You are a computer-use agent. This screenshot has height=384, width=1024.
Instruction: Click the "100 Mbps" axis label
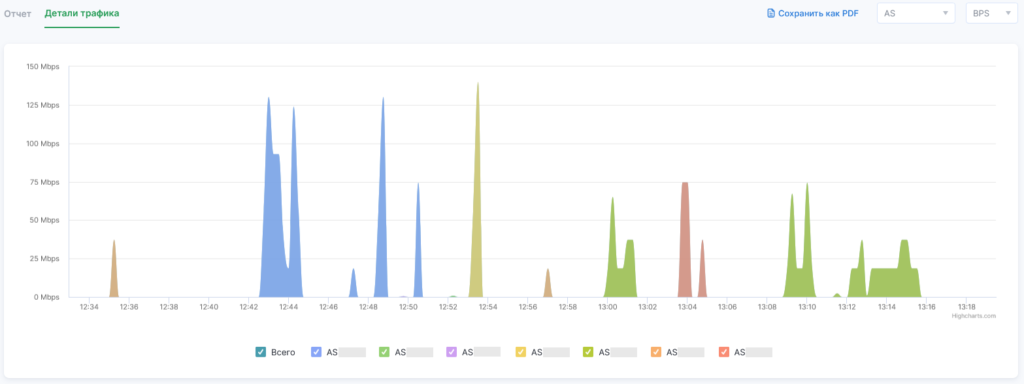tap(42, 144)
